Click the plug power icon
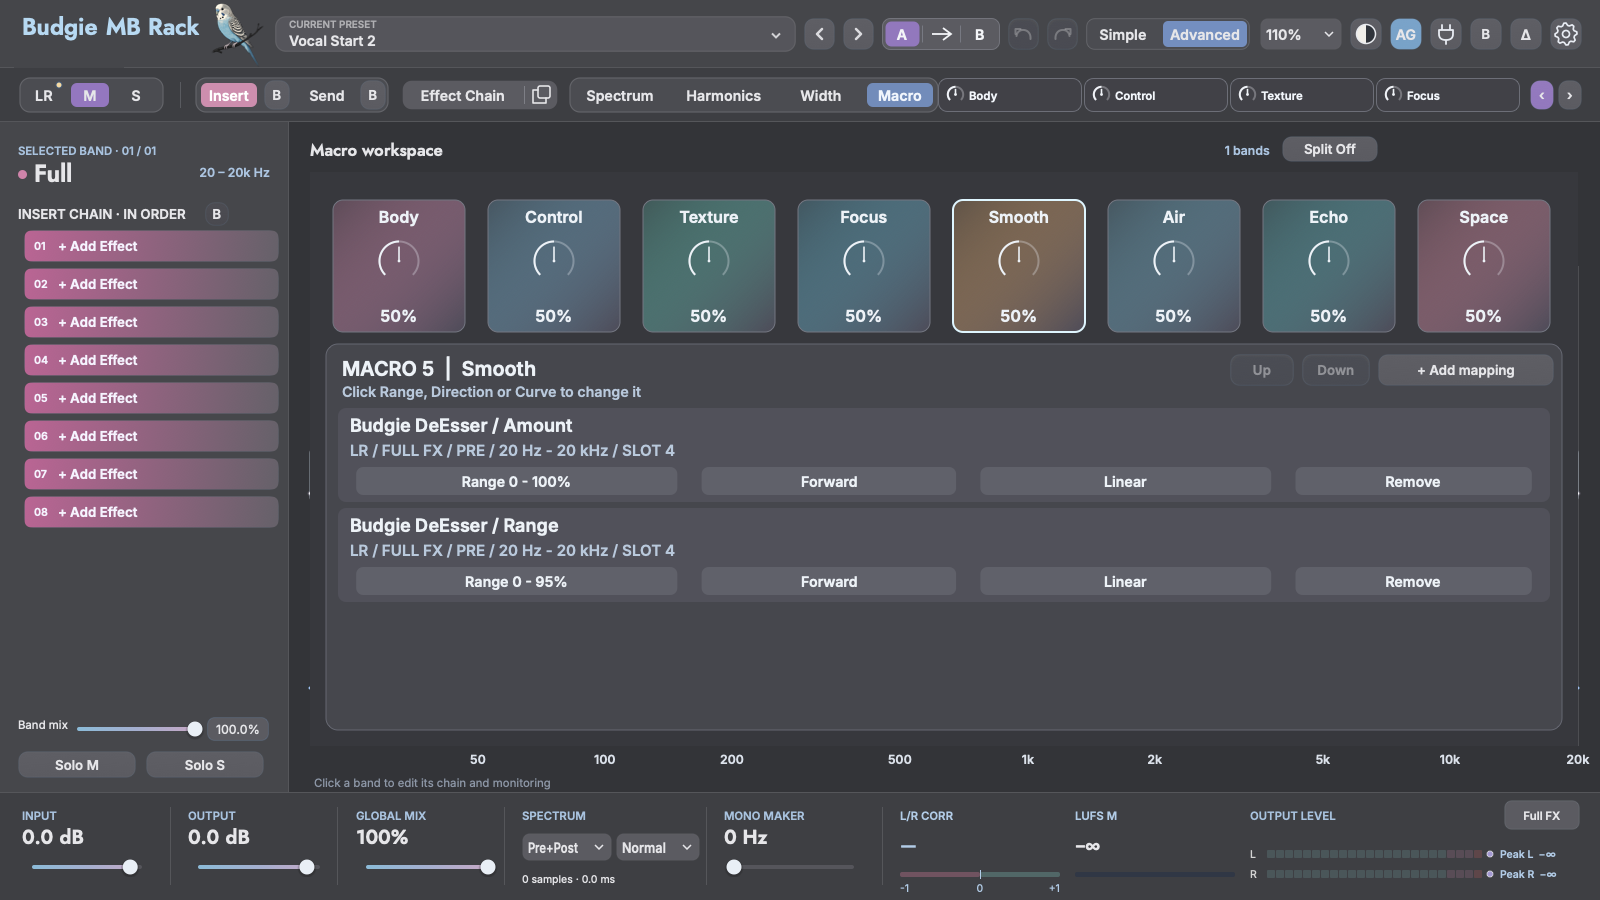The image size is (1600, 900). pyautogui.click(x=1445, y=34)
